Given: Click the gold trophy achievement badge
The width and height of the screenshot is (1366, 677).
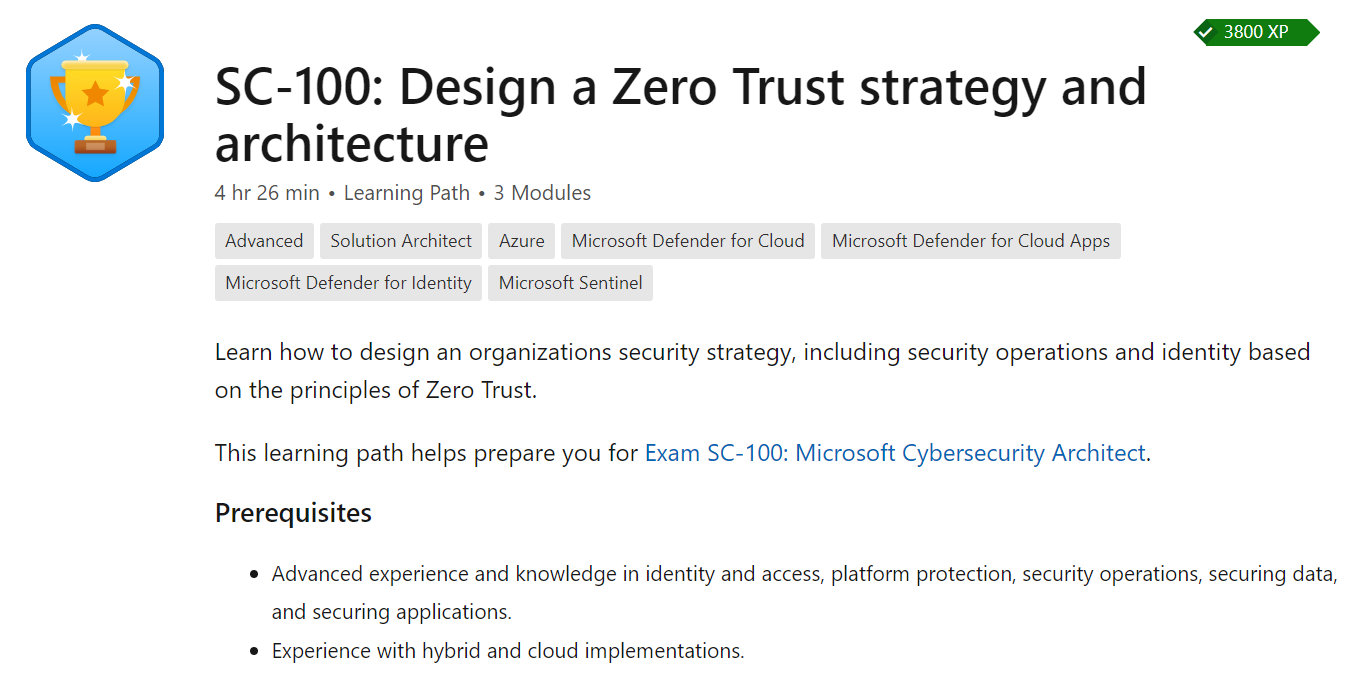Looking at the screenshot, I should pyautogui.click(x=95, y=103).
